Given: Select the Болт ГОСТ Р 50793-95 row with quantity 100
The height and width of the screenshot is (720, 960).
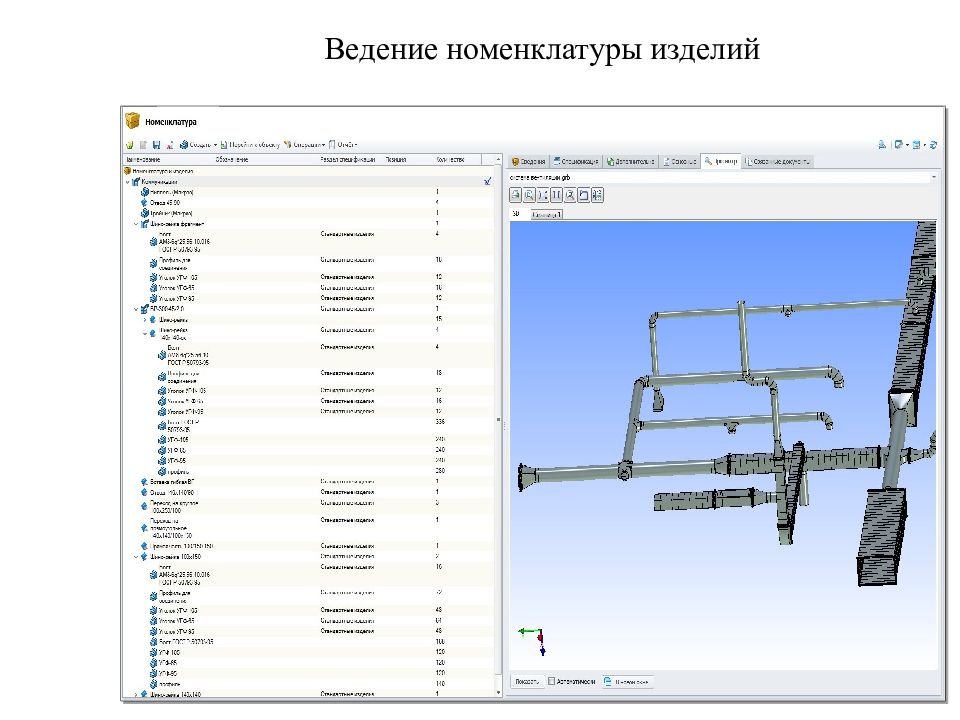Looking at the screenshot, I should [x=309, y=642].
